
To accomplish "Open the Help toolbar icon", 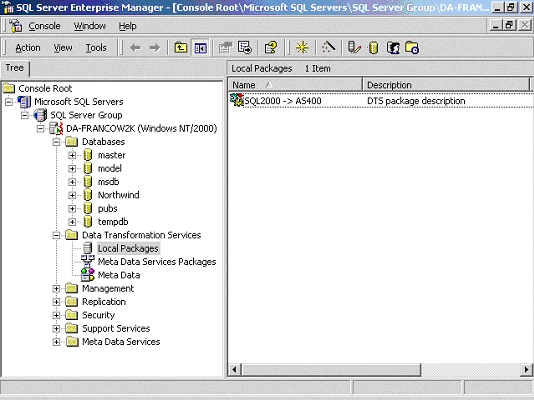I will click(x=271, y=48).
